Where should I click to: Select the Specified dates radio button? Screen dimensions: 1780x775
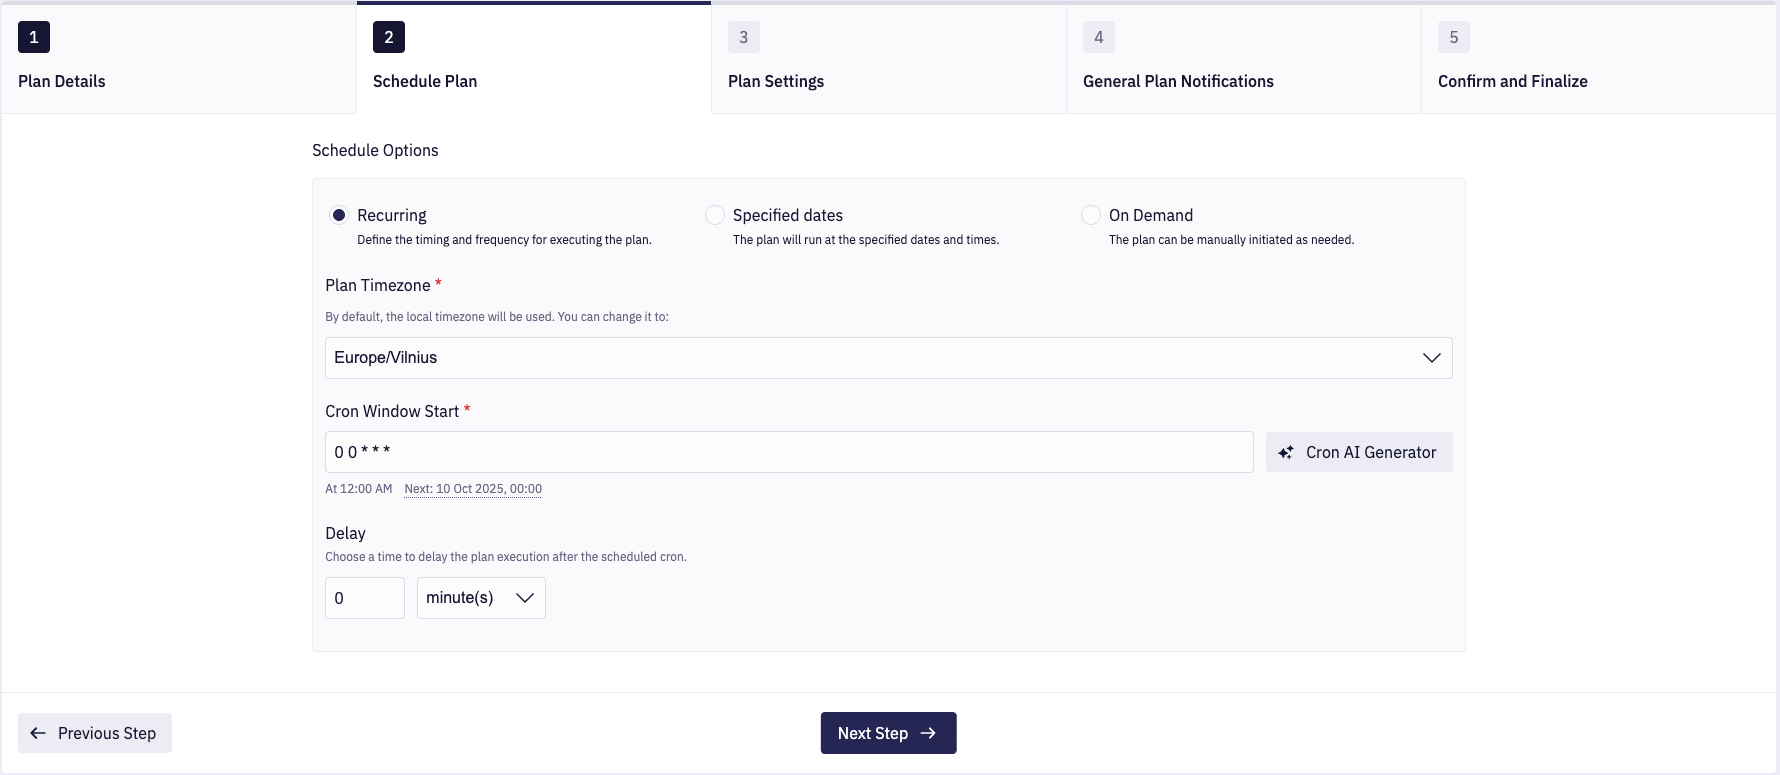coord(715,215)
